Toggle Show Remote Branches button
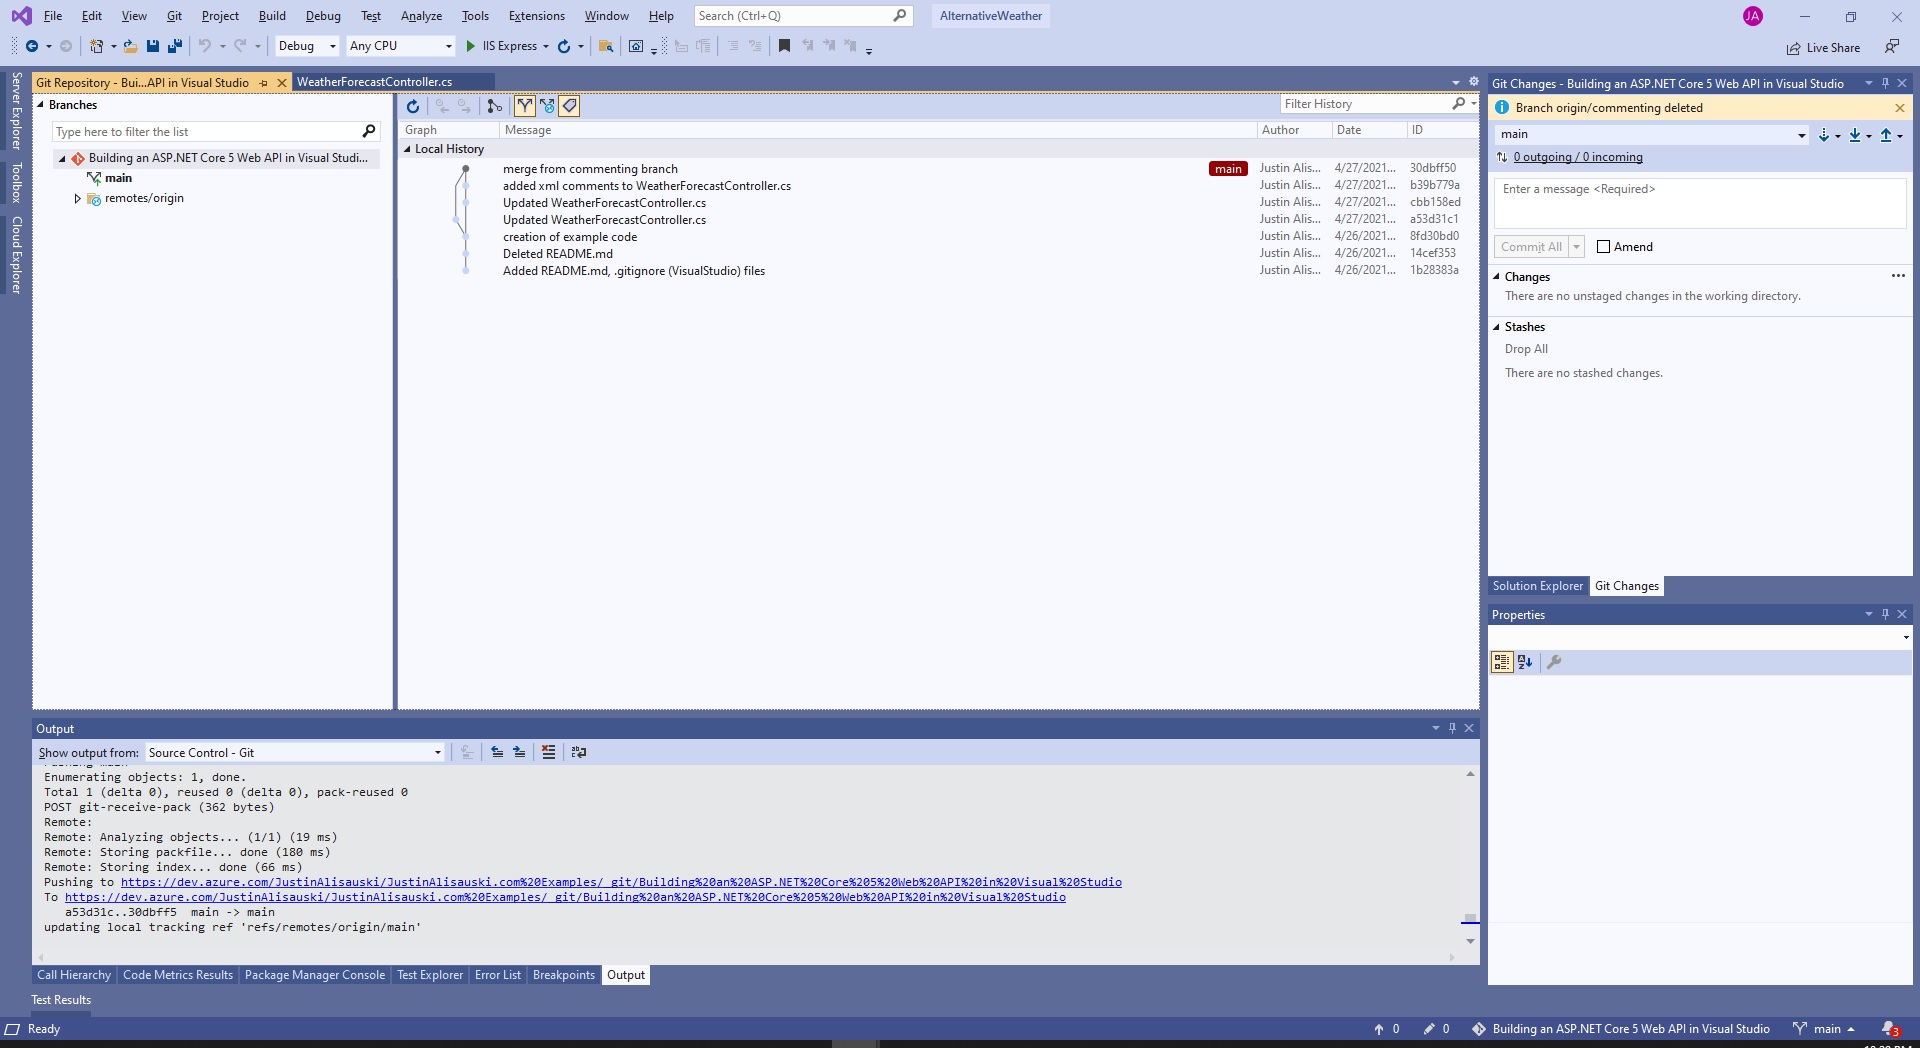 click(x=547, y=106)
